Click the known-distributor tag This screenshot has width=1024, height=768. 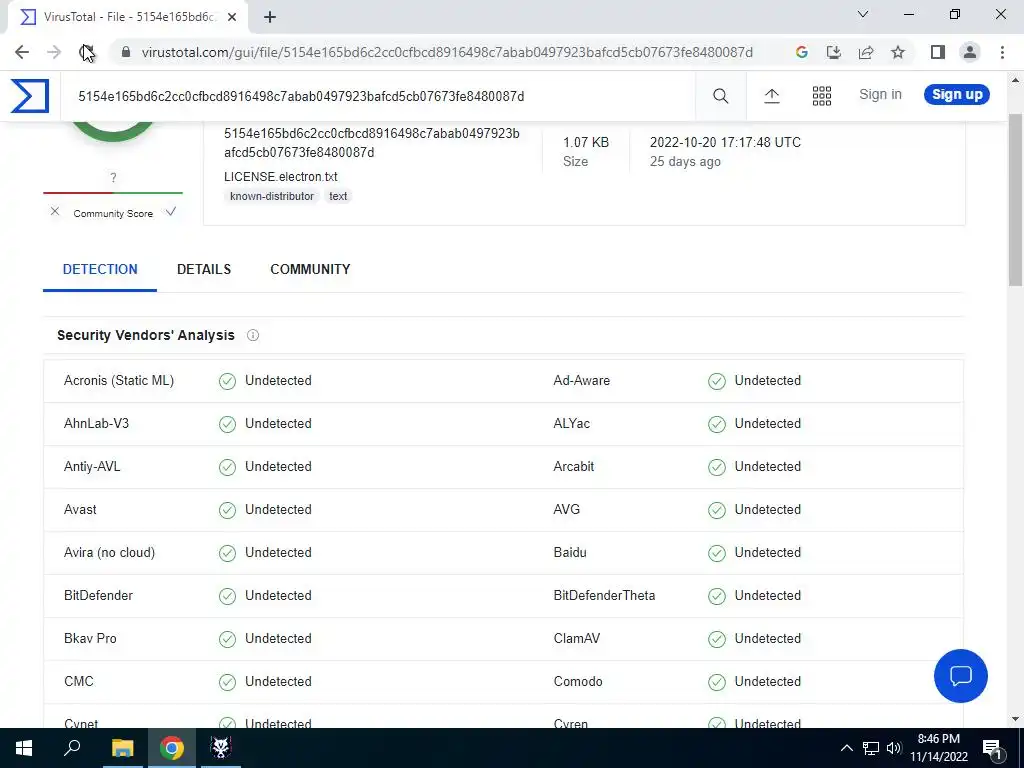point(272,196)
